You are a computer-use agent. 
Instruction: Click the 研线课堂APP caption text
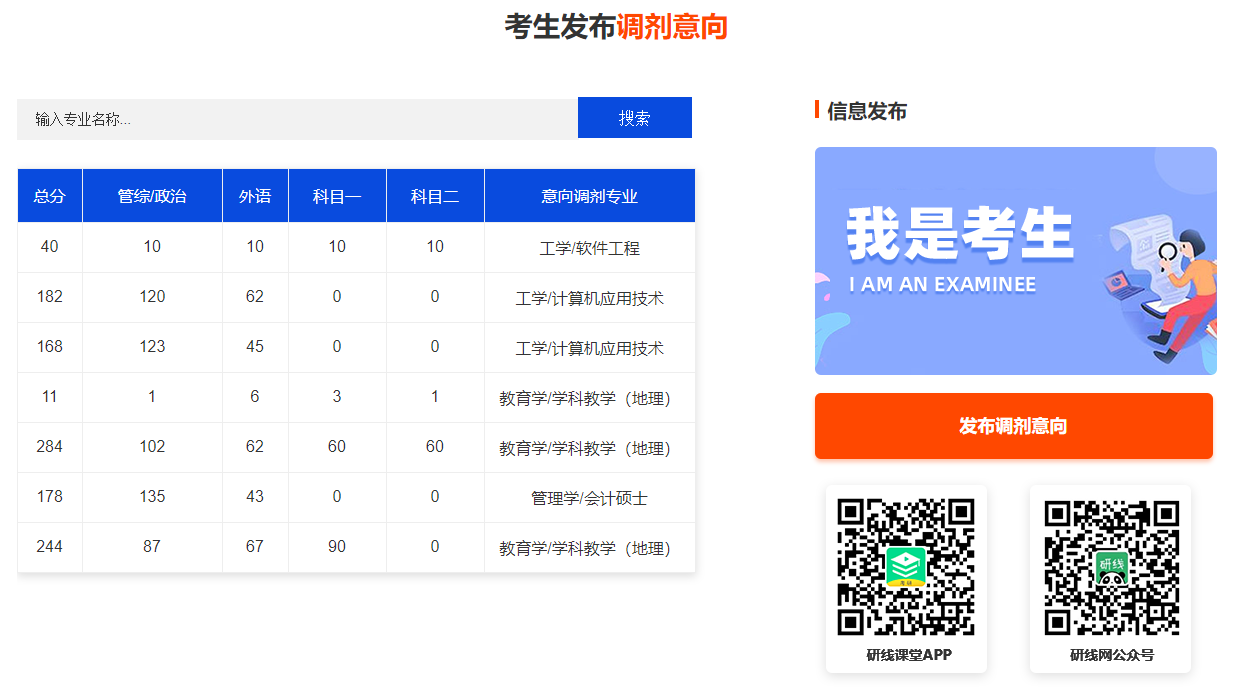pyautogui.click(x=908, y=655)
